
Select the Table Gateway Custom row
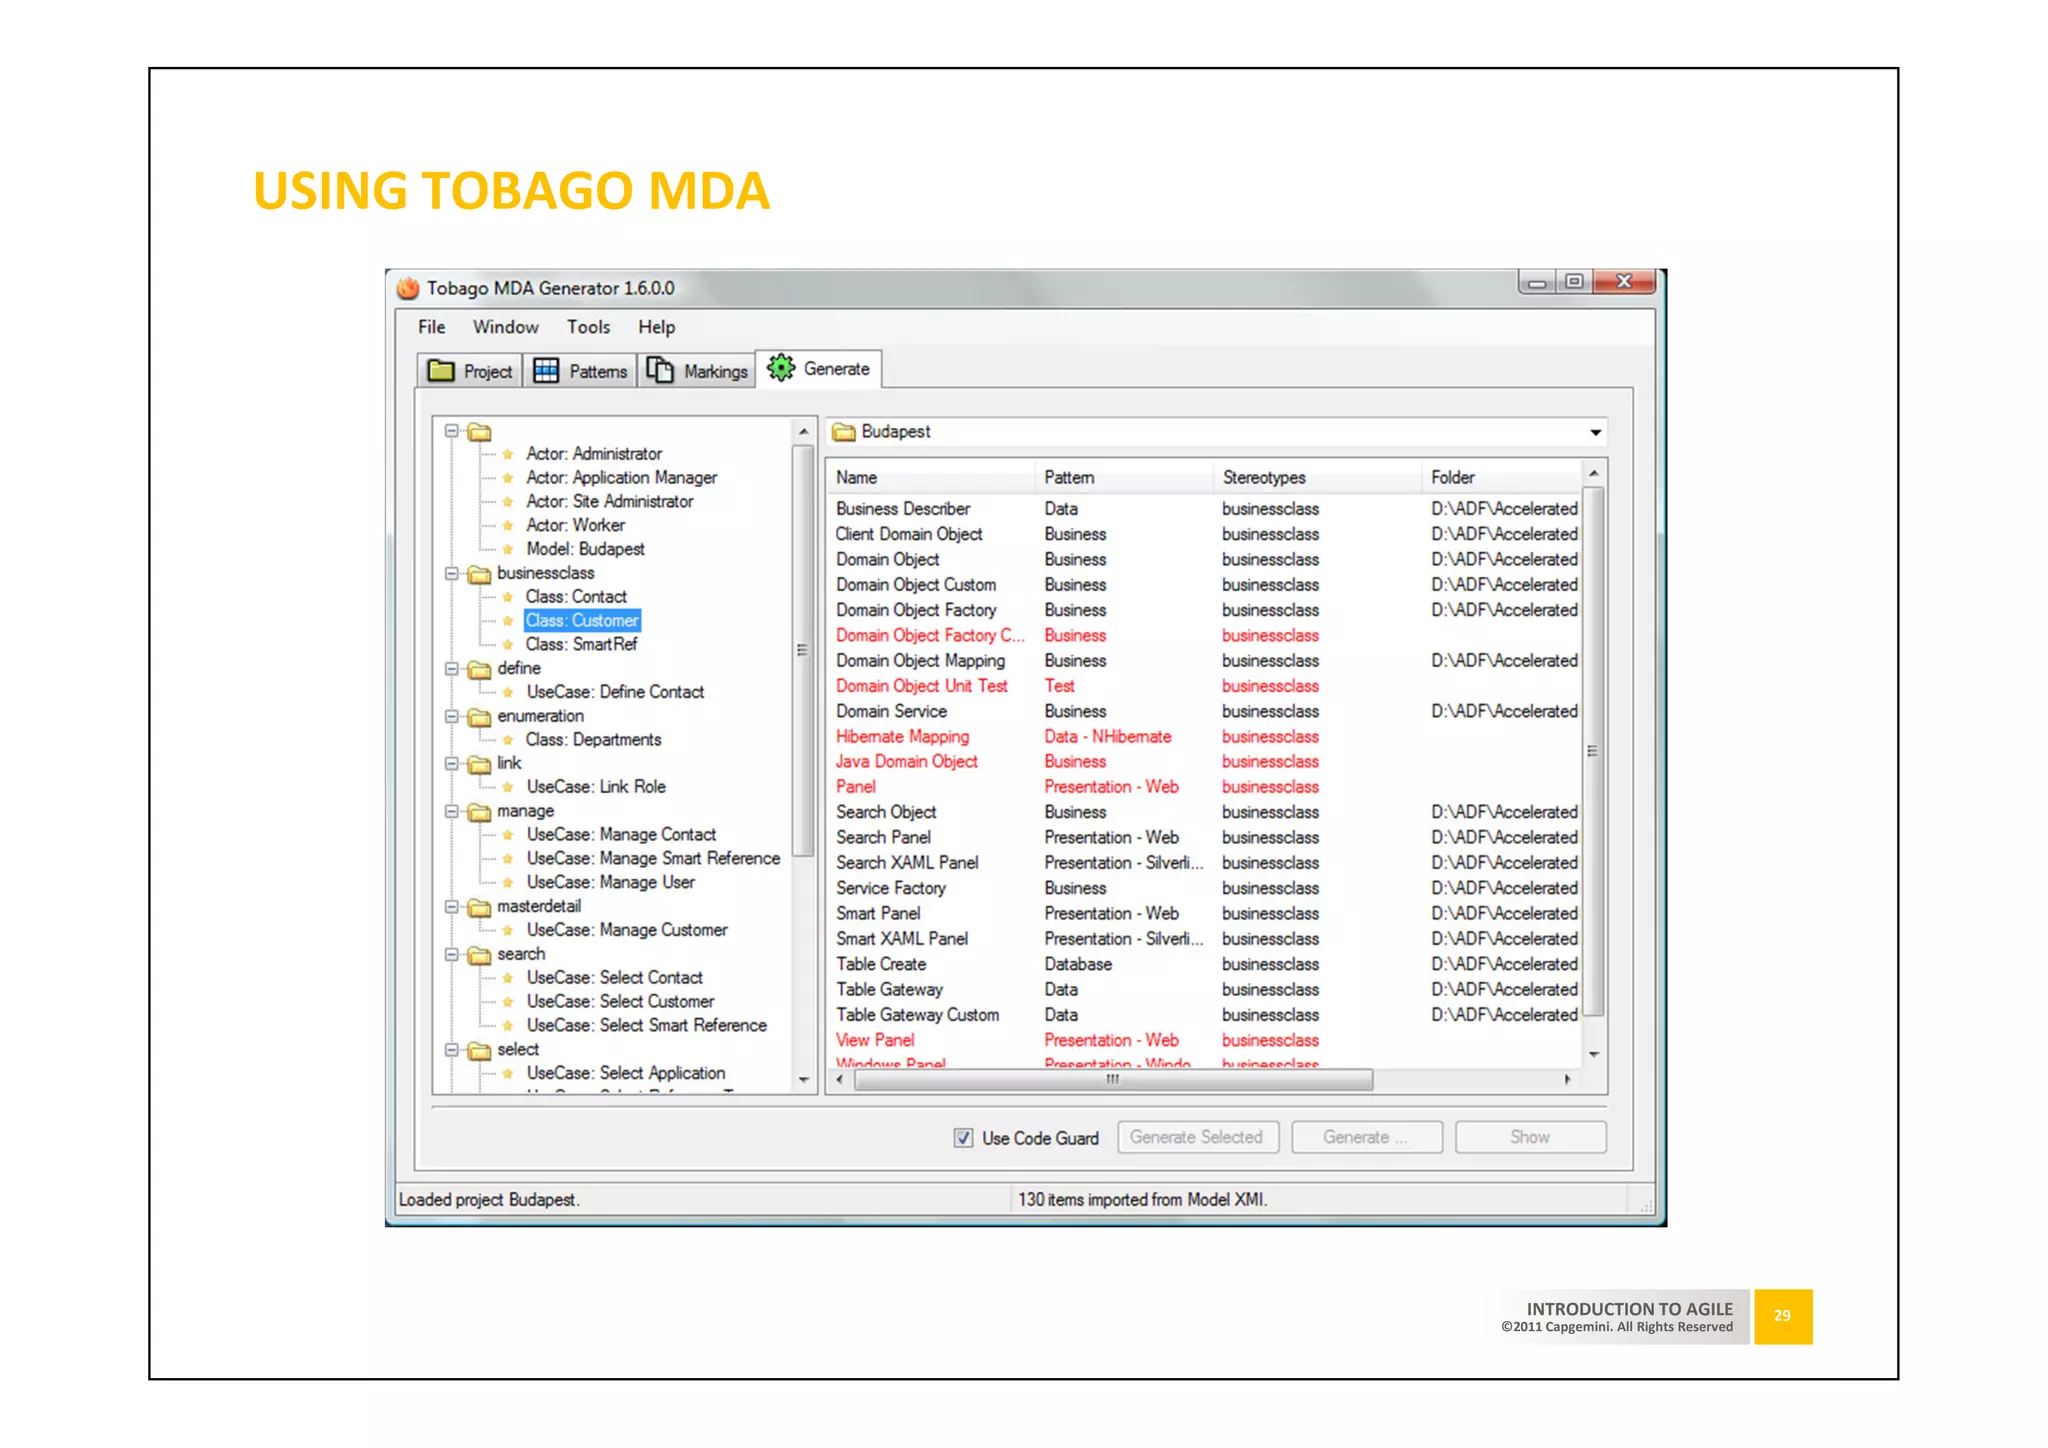(x=1204, y=1015)
